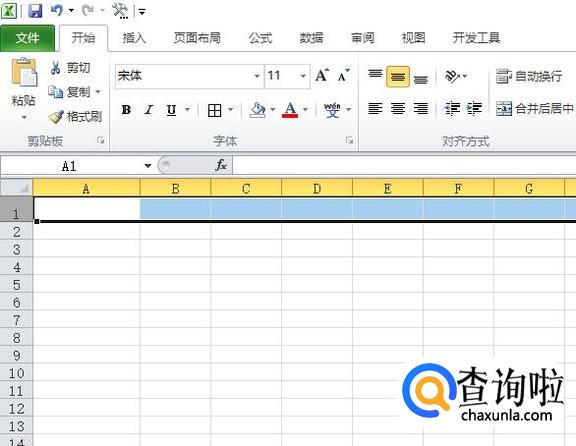
Task: Open the font size dropdown arrow
Action: point(303,76)
